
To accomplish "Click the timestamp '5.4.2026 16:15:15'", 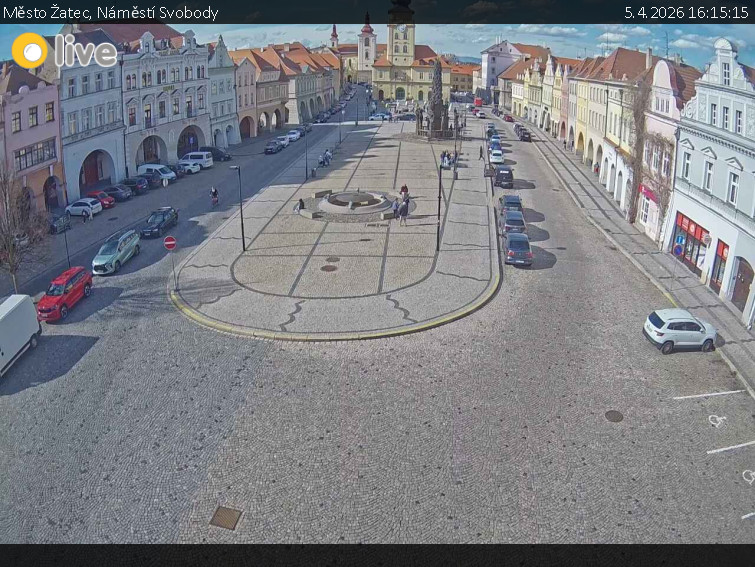I will tap(686, 13).
